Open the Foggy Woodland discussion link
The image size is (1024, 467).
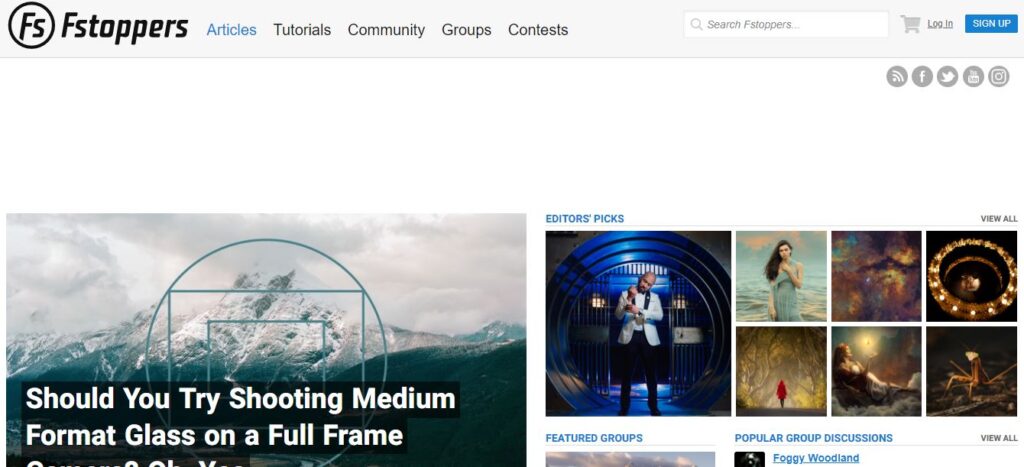(x=816, y=458)
